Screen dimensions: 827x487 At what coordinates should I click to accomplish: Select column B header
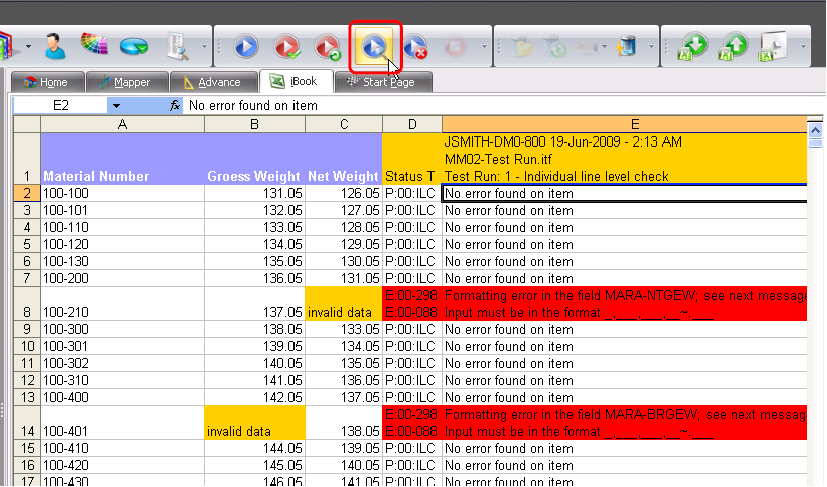pos(255,124)
